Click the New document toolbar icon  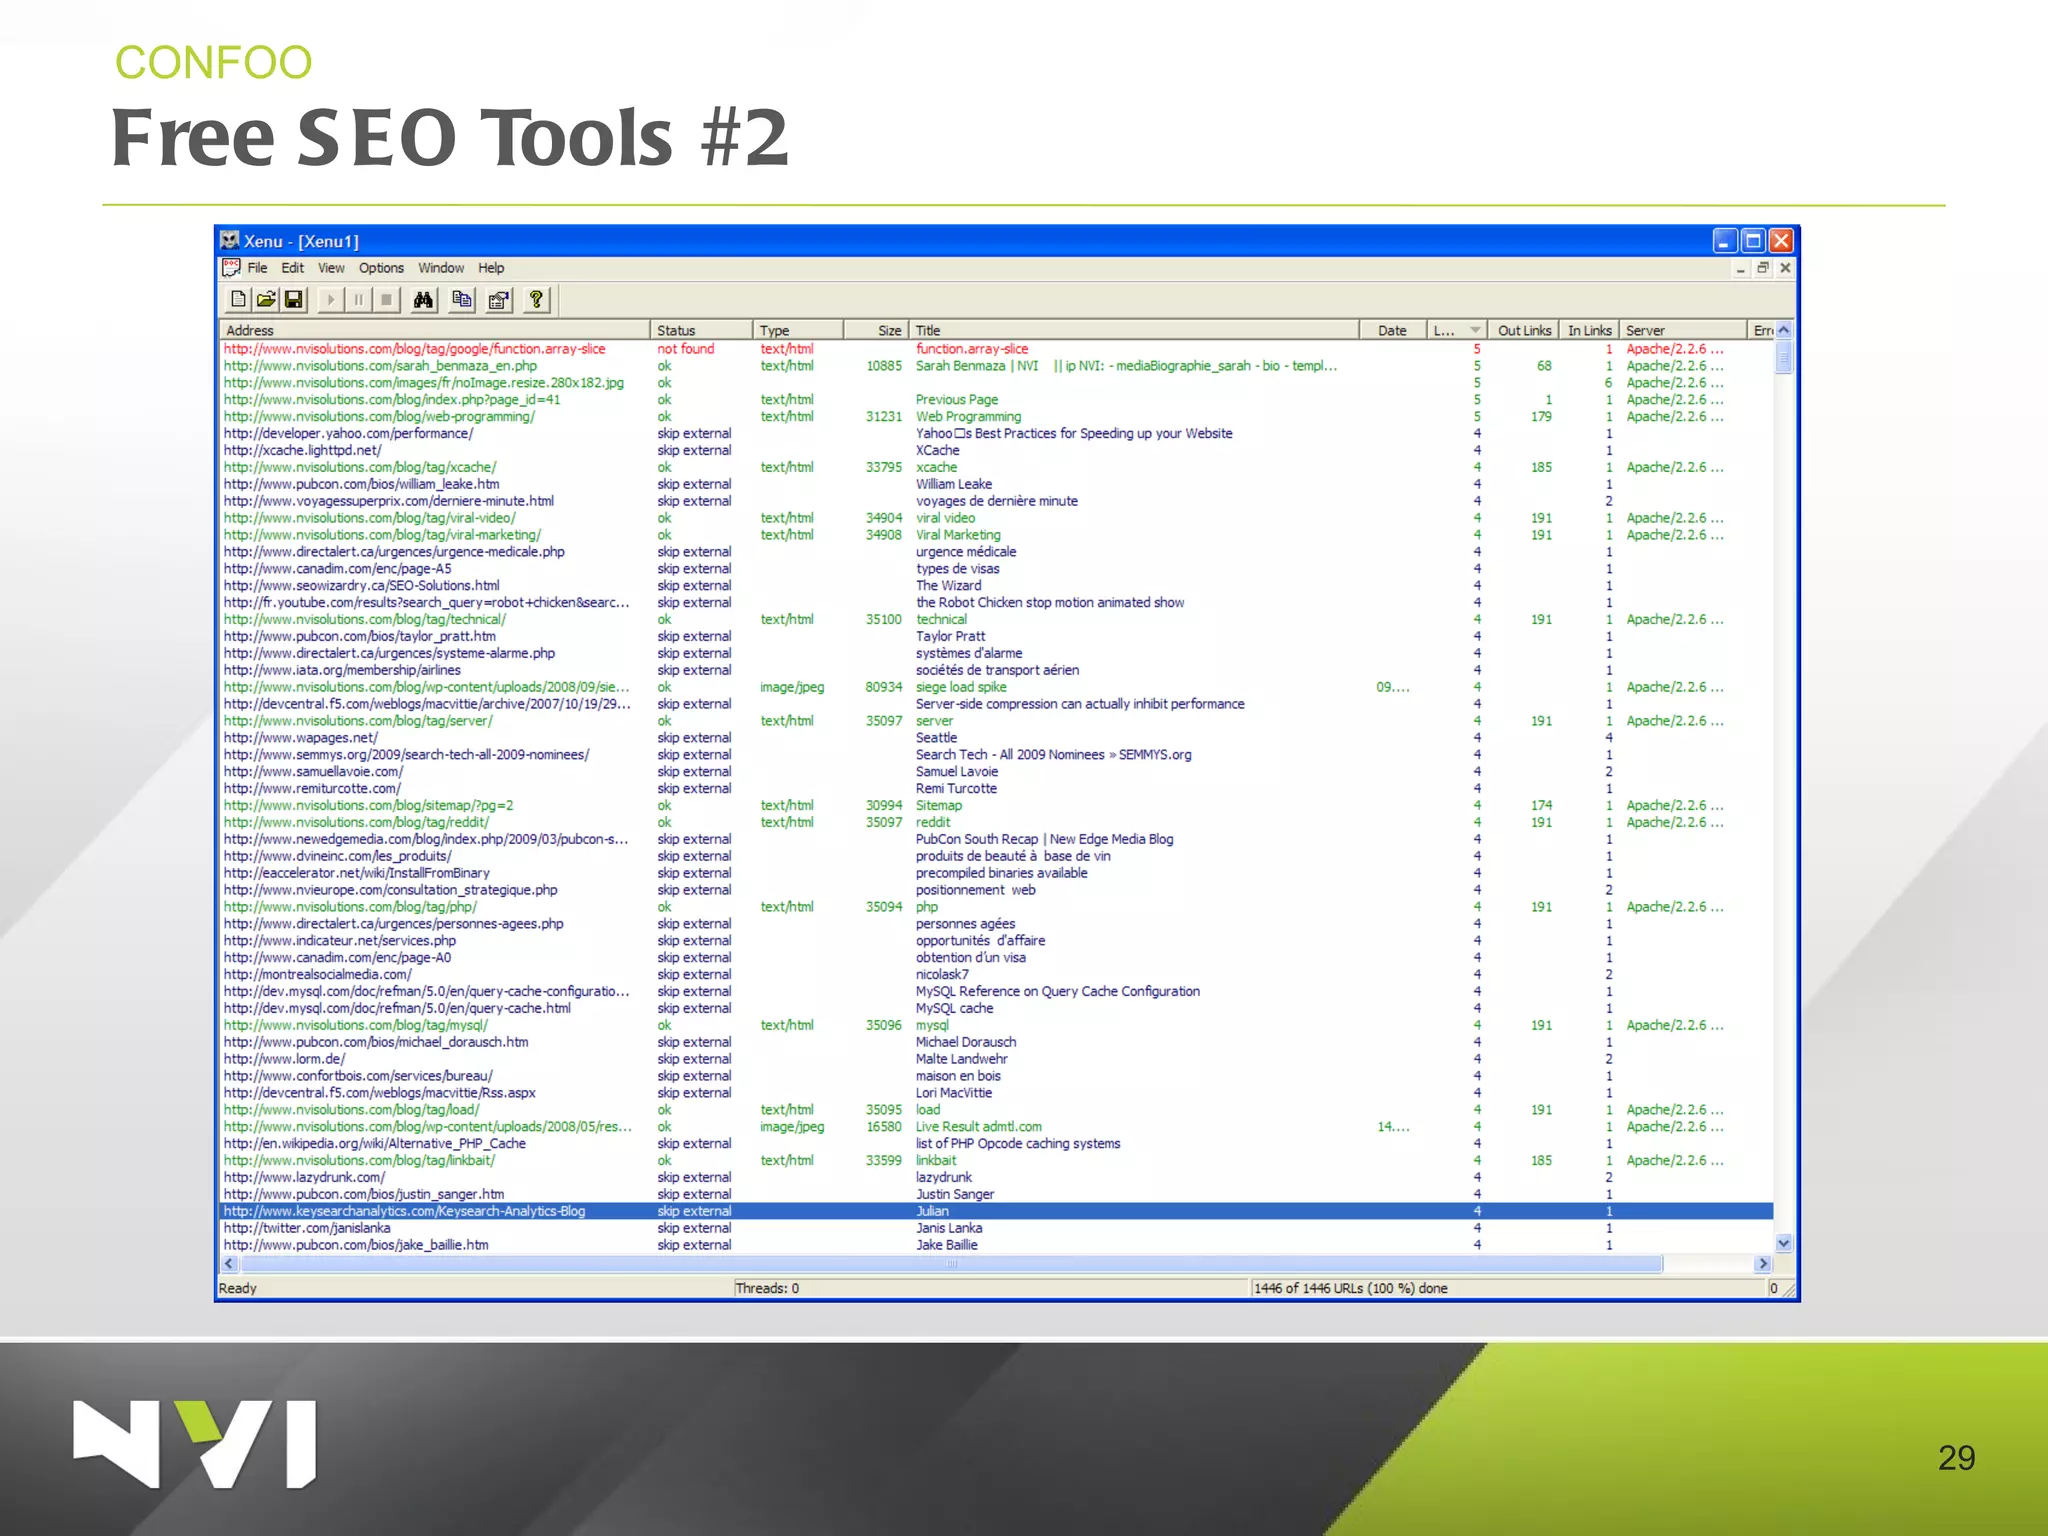[238, 299]
